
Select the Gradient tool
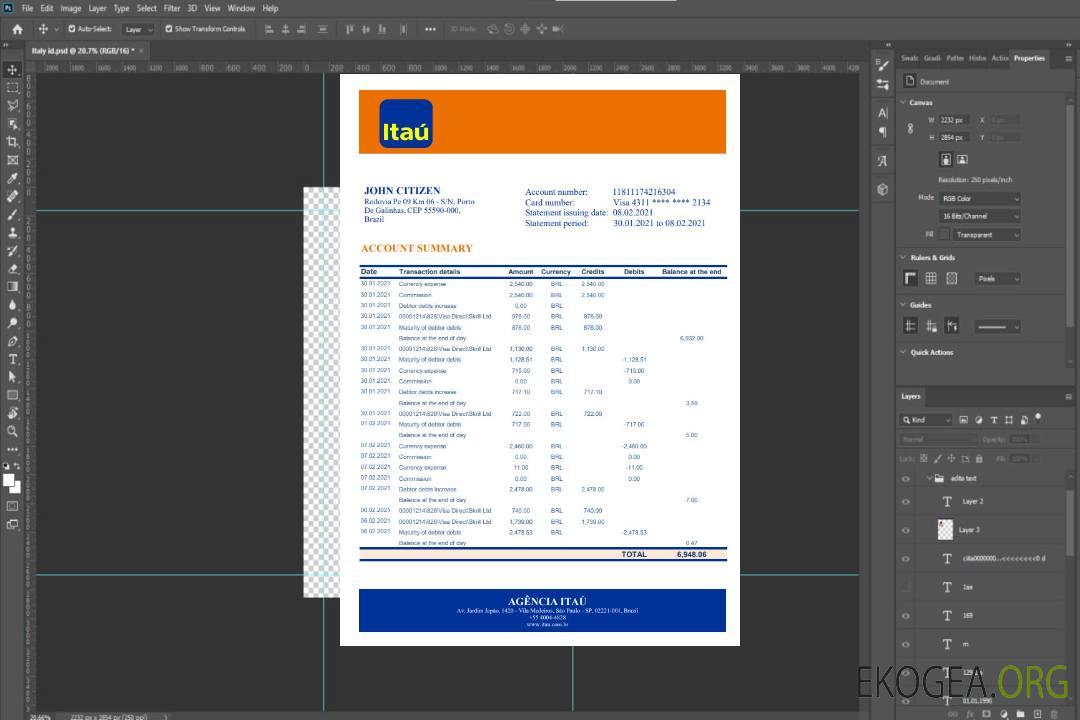tap(12, 287)
